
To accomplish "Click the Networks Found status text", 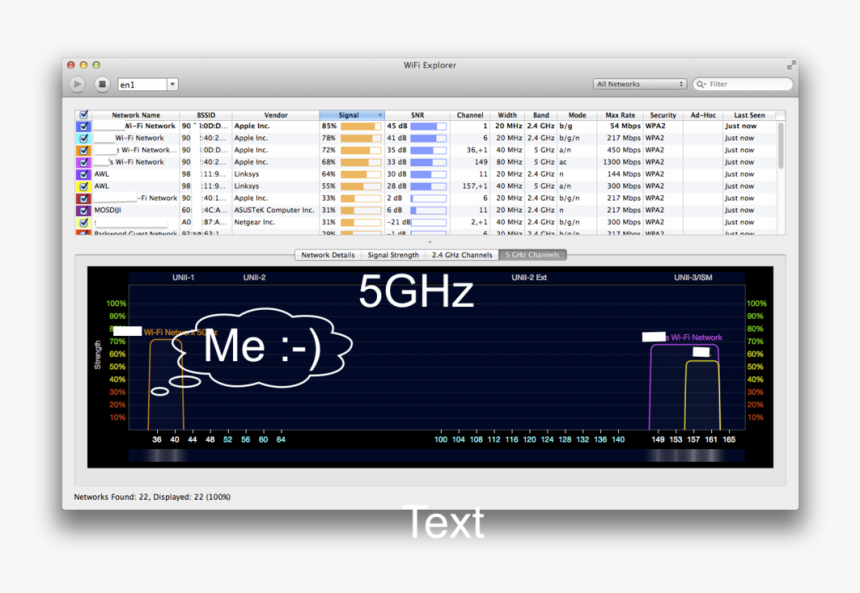I will pos(152,497).
